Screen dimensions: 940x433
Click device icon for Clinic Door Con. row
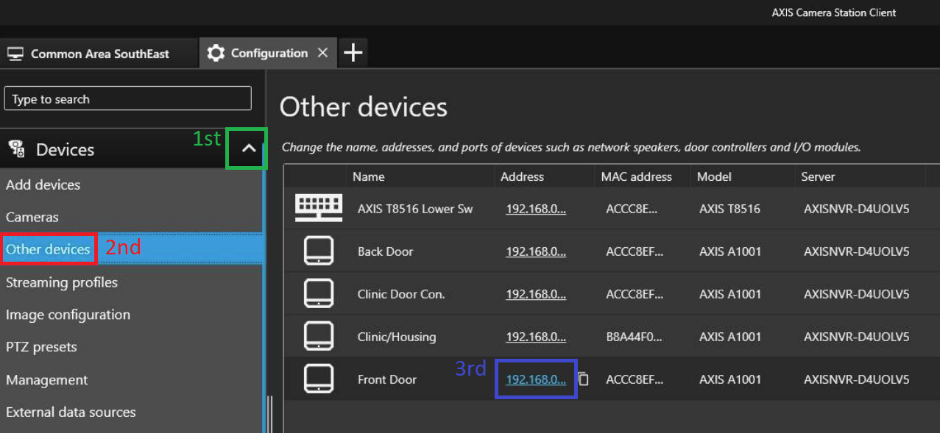319,294
